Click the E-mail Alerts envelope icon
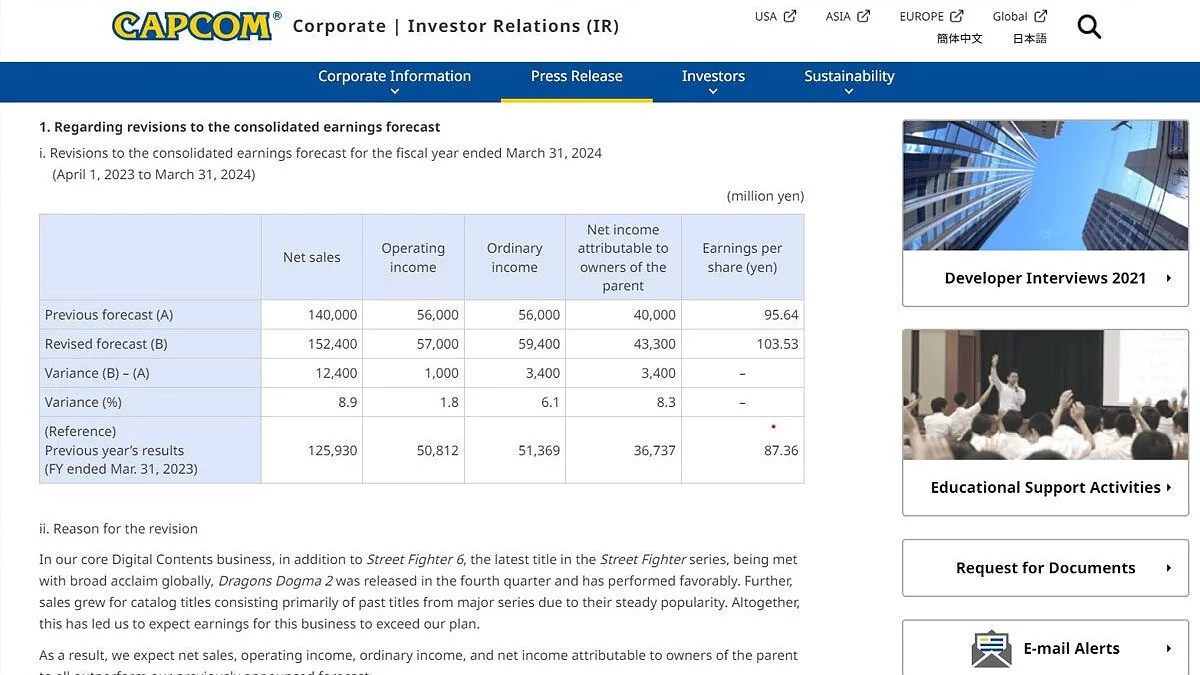This screenshot has height=675, width=1200. (x=991, y=649)
